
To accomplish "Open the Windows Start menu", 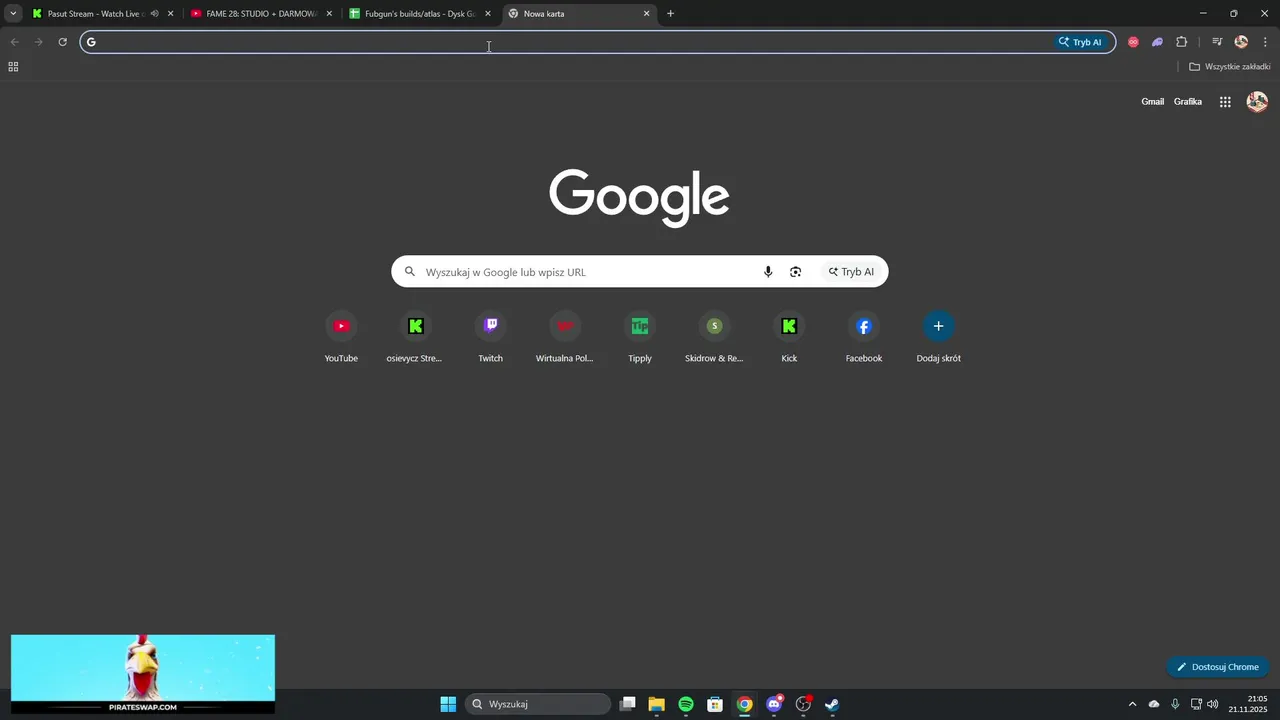I will pos(448,704).
